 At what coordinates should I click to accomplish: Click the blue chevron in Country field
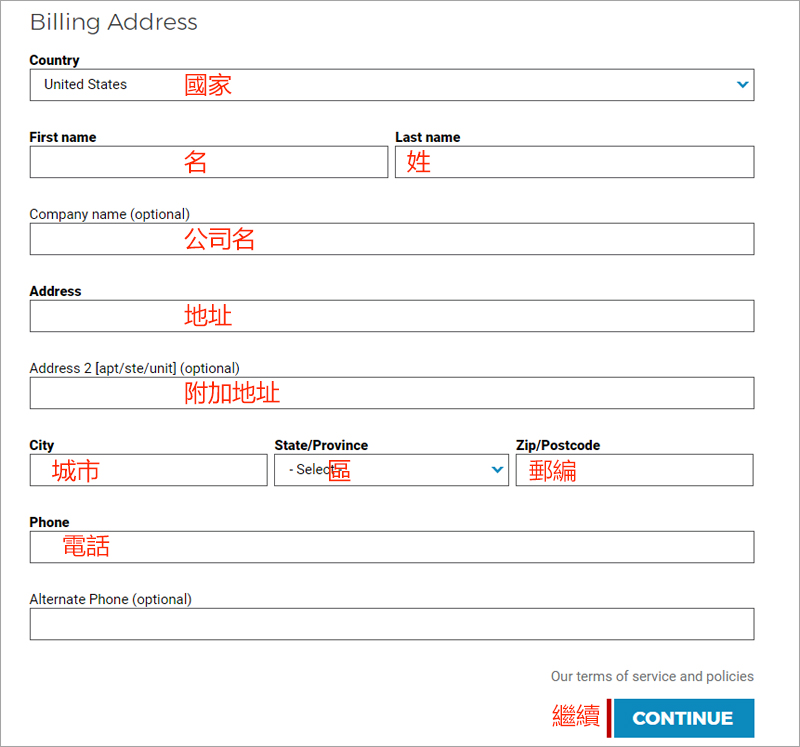pos(742,85)
